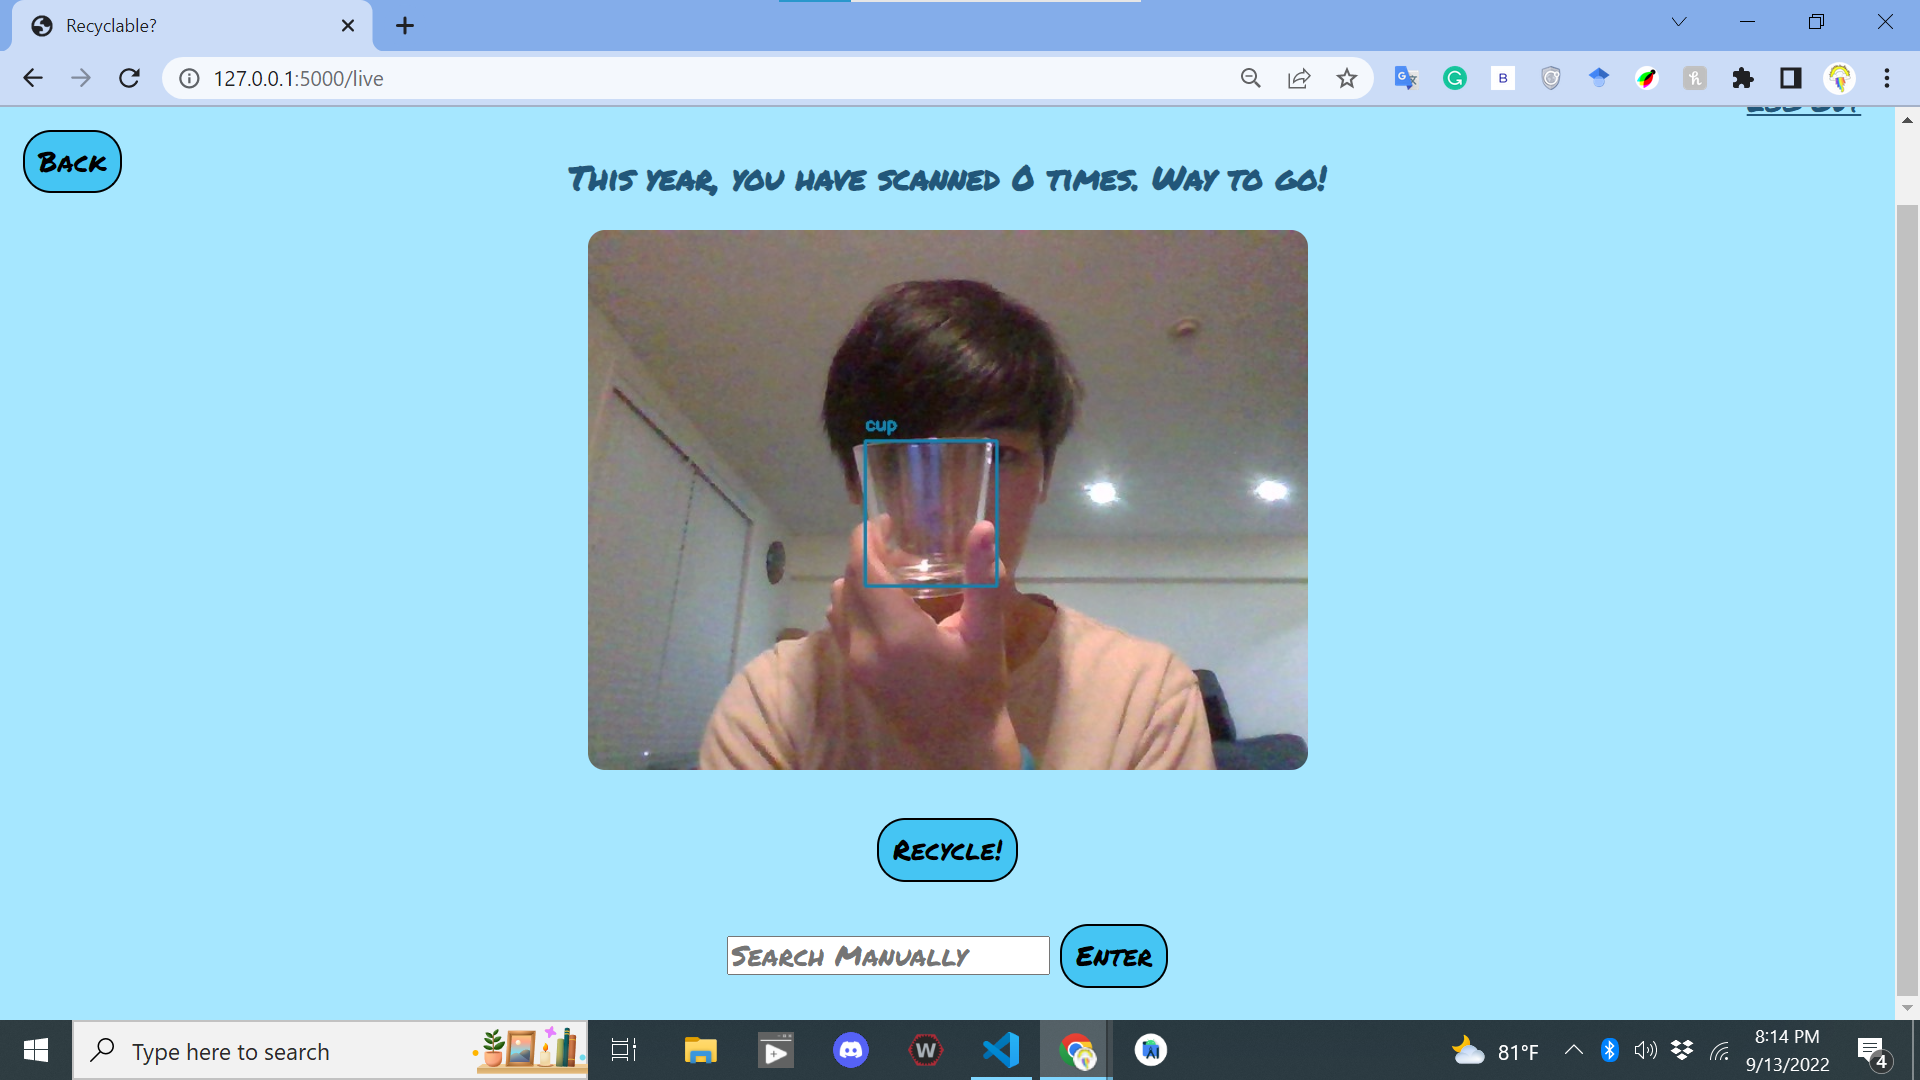Show hidden system tray icons
This screenshot has height=1080, width=1920.
tap(1573, 1050)
